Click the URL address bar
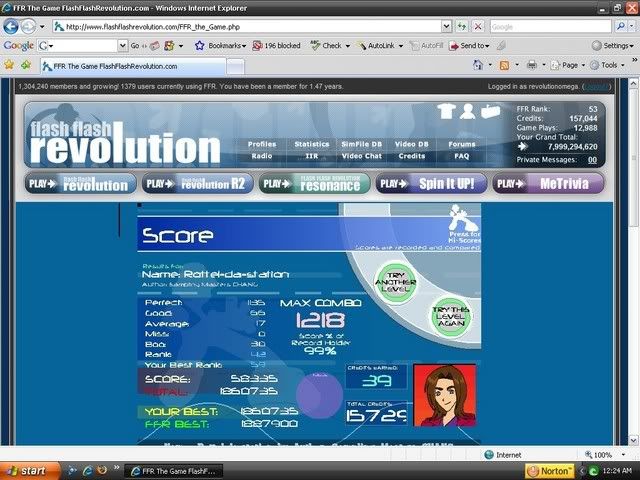Viewport: 640px width, 480px height. point(250,27)
